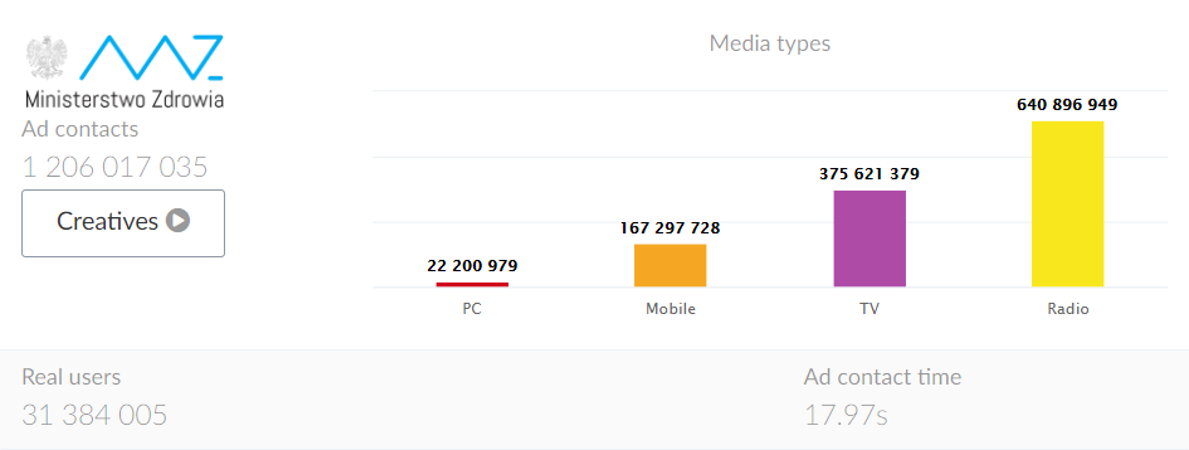The height and width of the screenshot is (450, 1189).
Task: Click the 375 621 379 TV value label
Action: (x=869, y=174)
